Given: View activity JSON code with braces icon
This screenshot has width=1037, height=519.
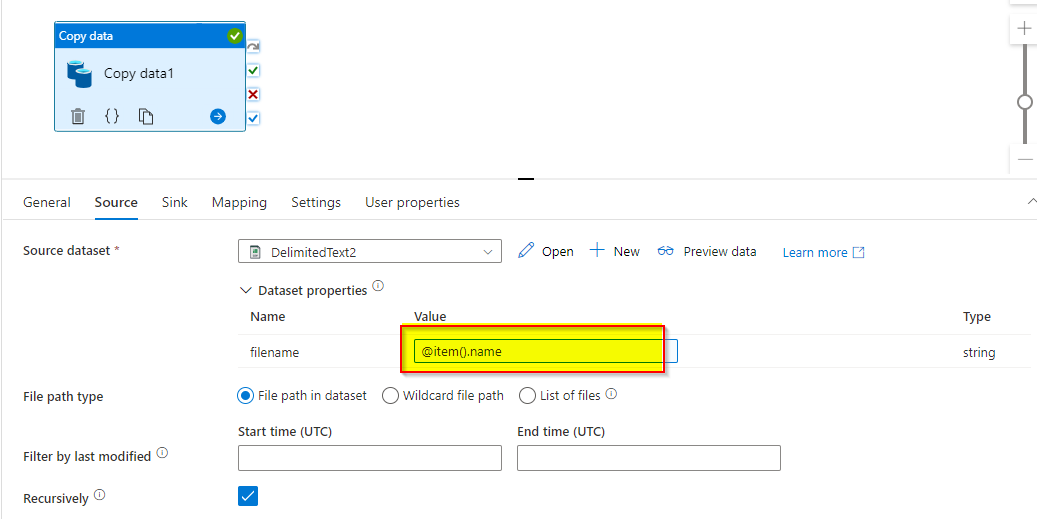Looking at the screenshot, I should coord(112,116).
